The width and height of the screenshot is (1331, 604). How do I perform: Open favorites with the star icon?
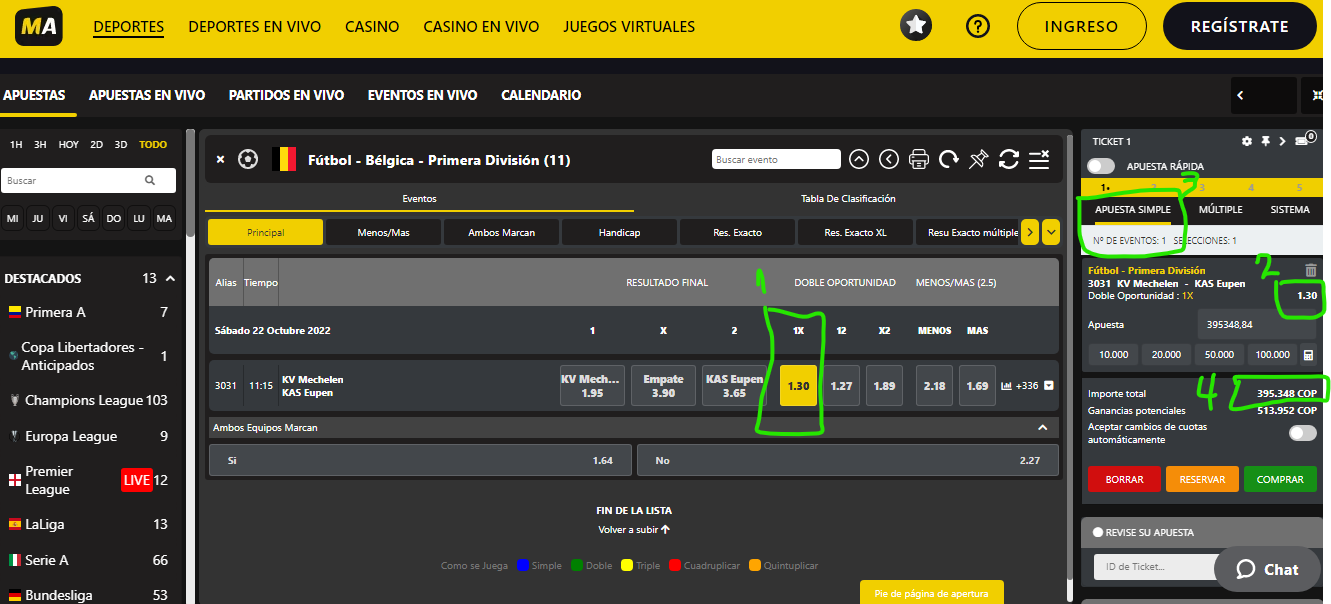point(916,26)
